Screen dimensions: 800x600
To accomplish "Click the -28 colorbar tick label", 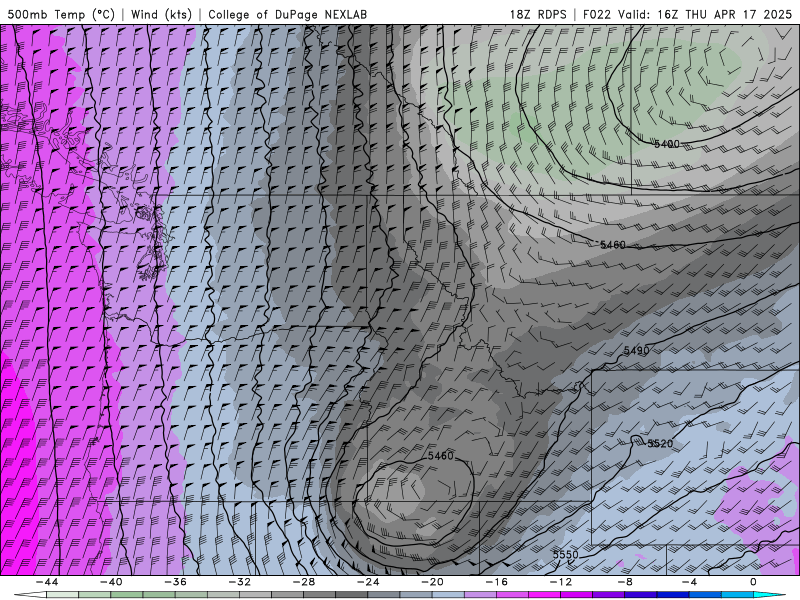I will 304,582.
